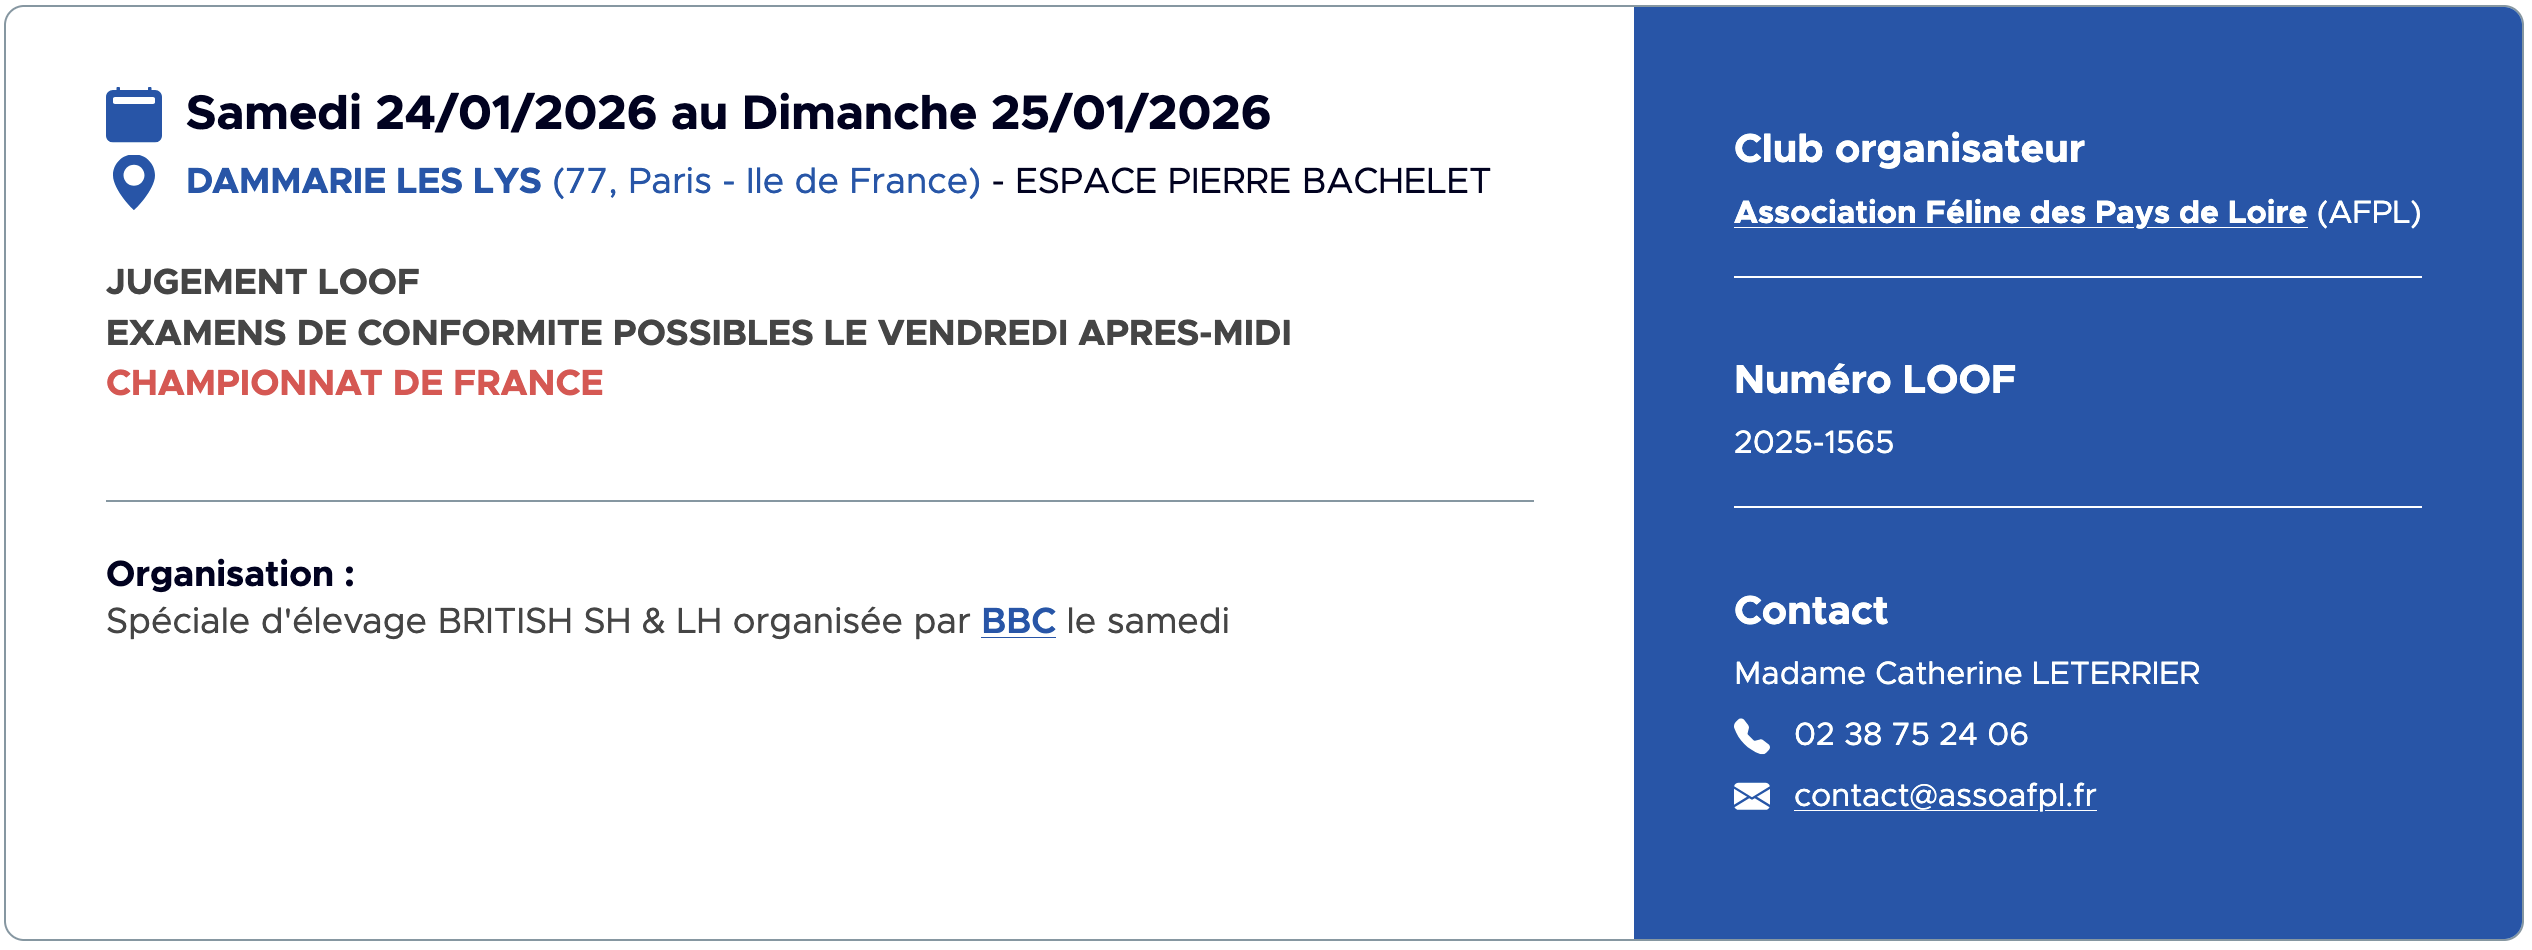Click the DAMMARIE LES LYS city name
2532x950 pixels.
point(364,181)
